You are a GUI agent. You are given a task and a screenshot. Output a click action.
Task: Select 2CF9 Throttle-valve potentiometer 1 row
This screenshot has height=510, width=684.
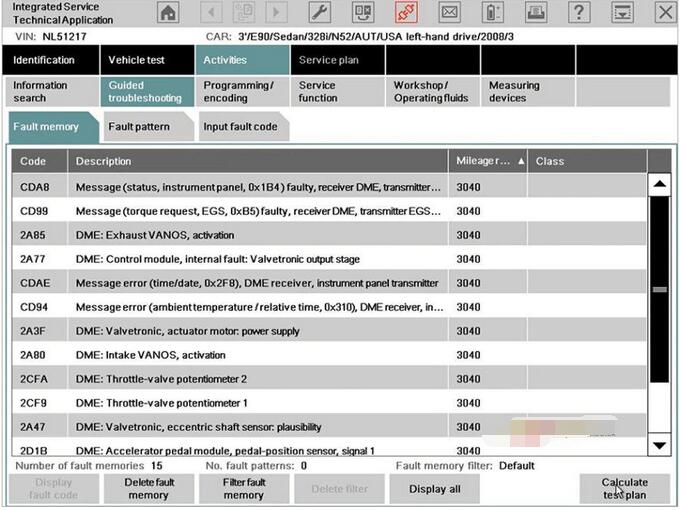pos(329,403)
